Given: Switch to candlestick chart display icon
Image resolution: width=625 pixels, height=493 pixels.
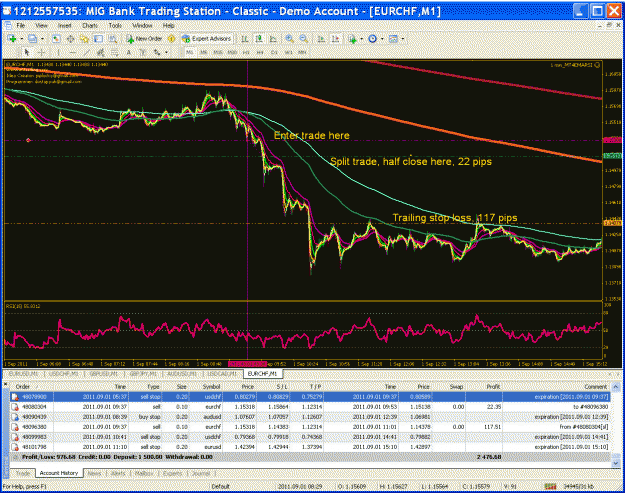Looking at the screenshot, I should point(259,39).
